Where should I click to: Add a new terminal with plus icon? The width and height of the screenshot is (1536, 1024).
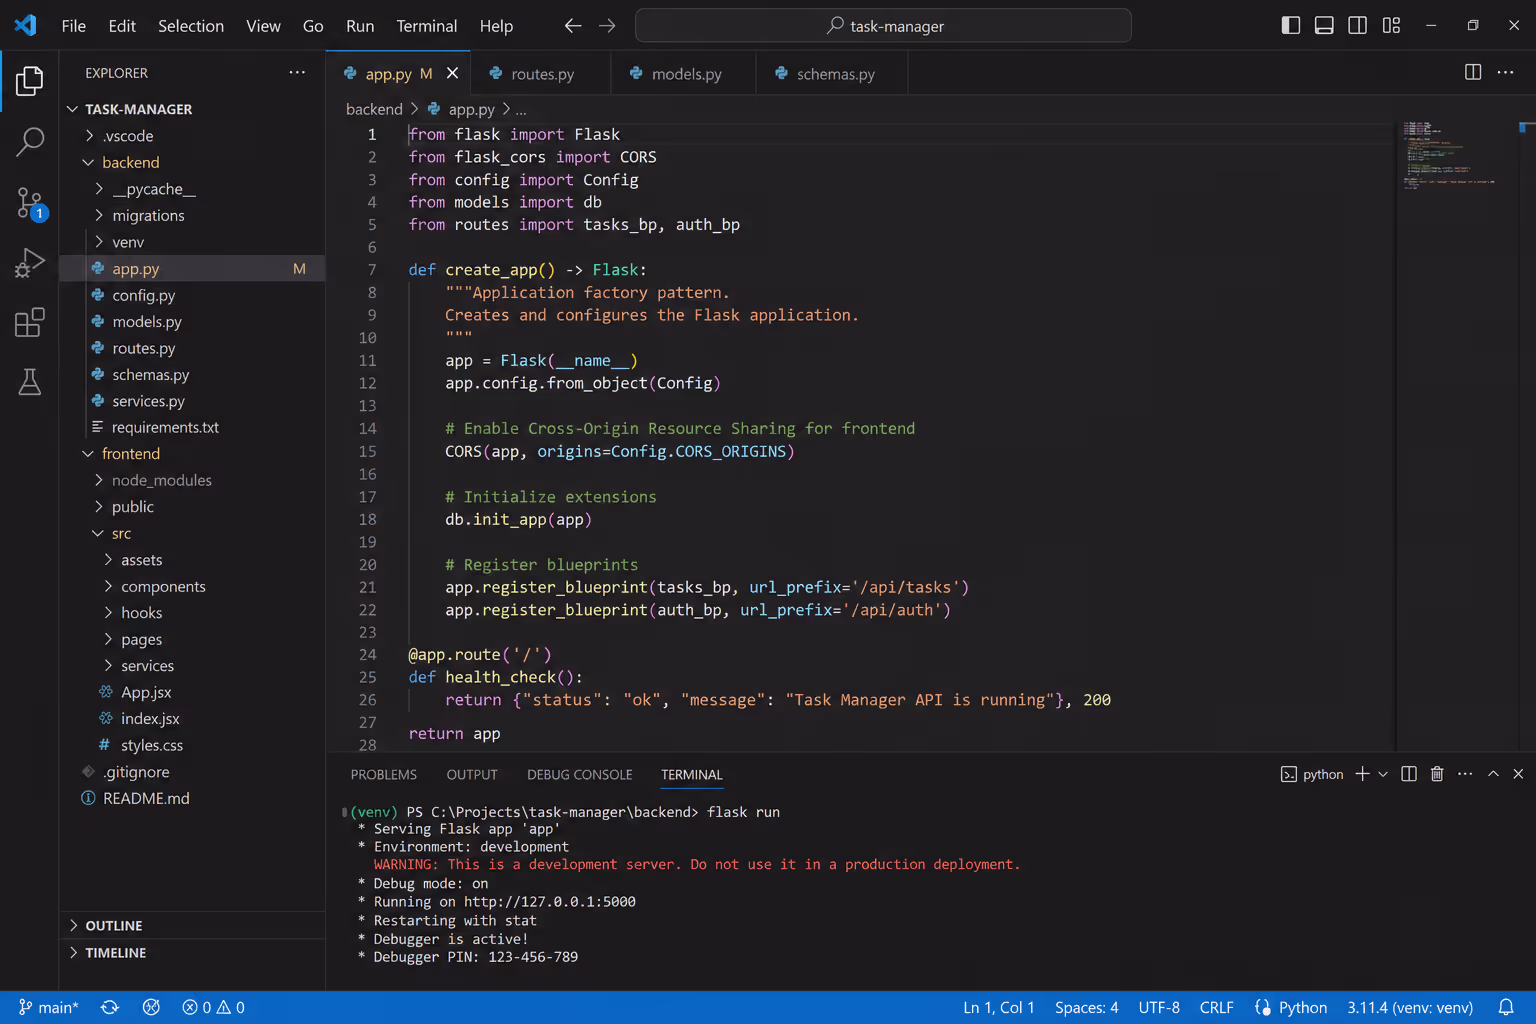1362,774
